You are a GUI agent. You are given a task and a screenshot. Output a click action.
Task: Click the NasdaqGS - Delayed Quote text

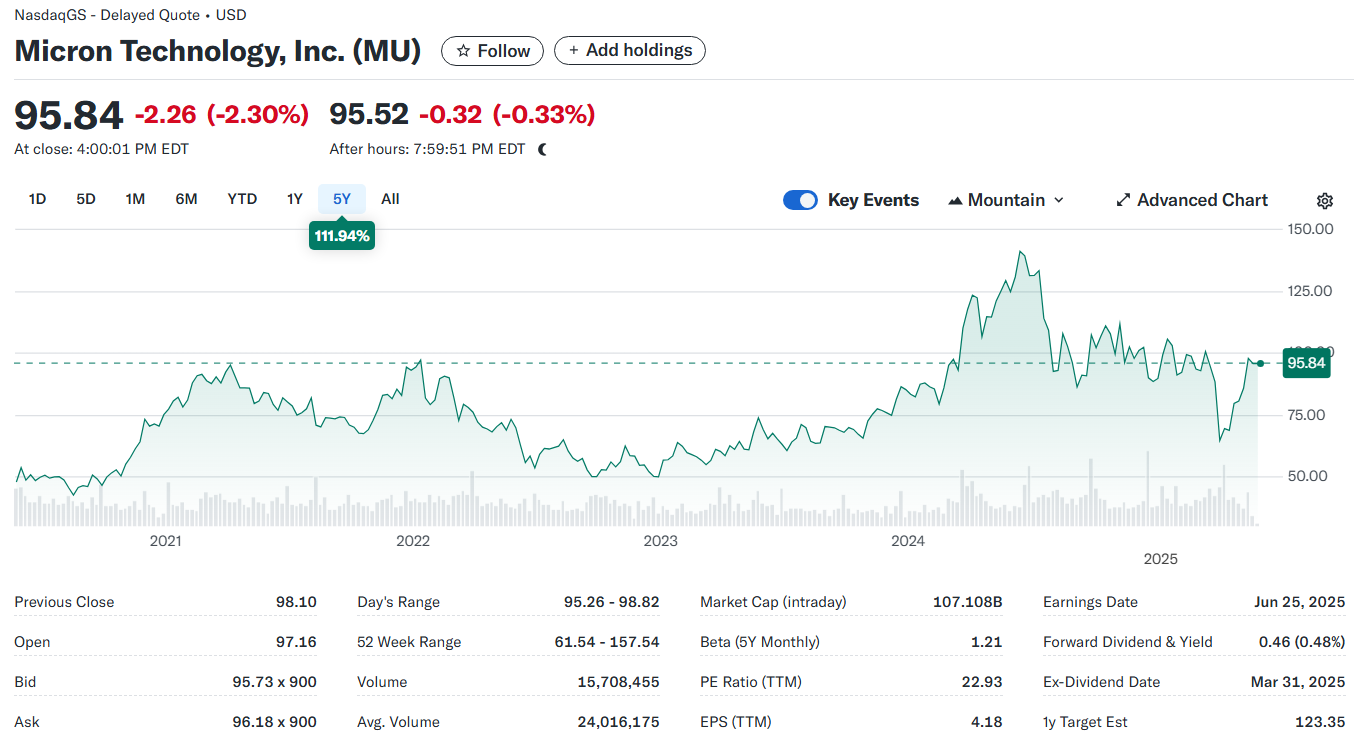(x=107, y=15)
